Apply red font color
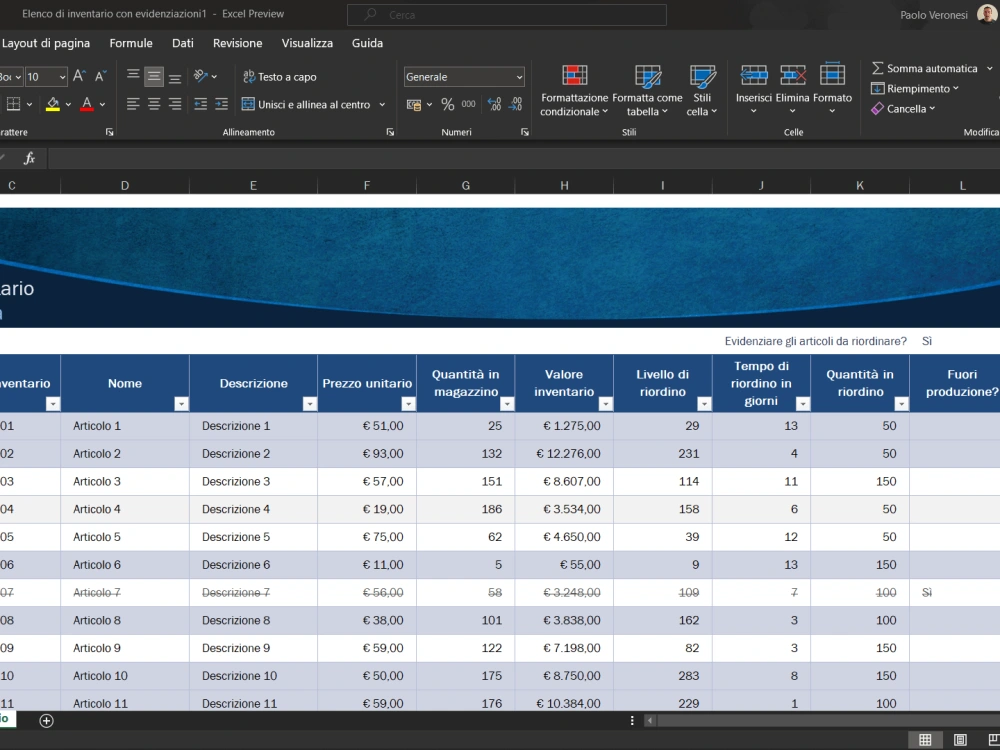Screen dimensions: 1000x750 87,104
